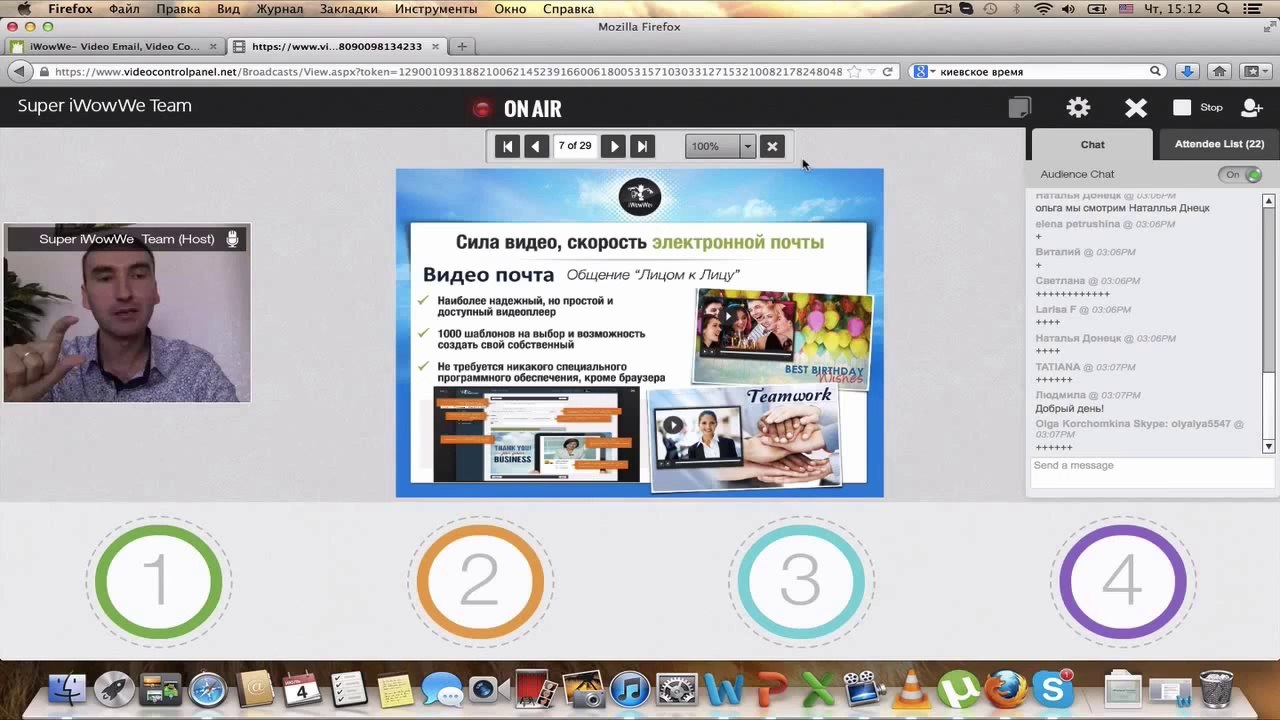Open Microsoft Word from the Dock

[724, 689]
